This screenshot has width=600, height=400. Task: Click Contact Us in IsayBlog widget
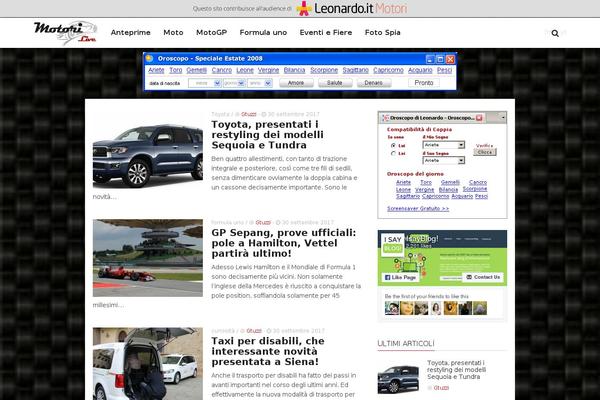click(483, 277)
